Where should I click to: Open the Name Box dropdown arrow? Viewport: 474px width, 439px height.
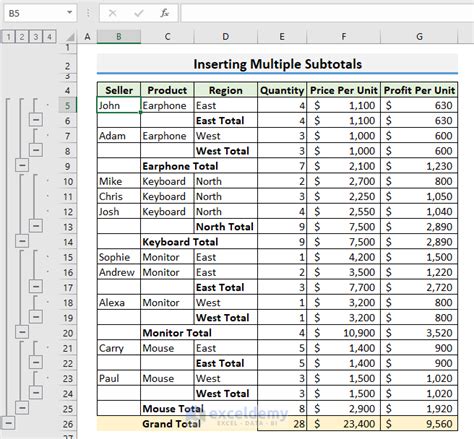coord(69,13)
